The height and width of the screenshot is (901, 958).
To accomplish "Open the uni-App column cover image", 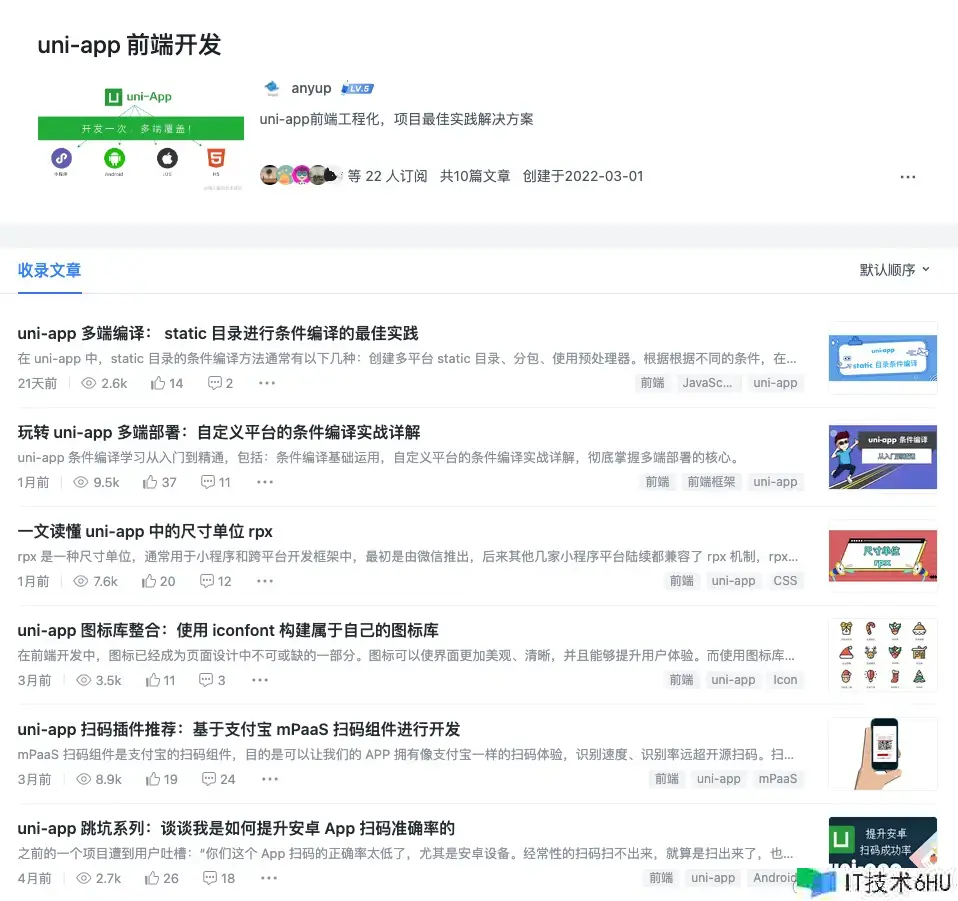I will 141,139.
